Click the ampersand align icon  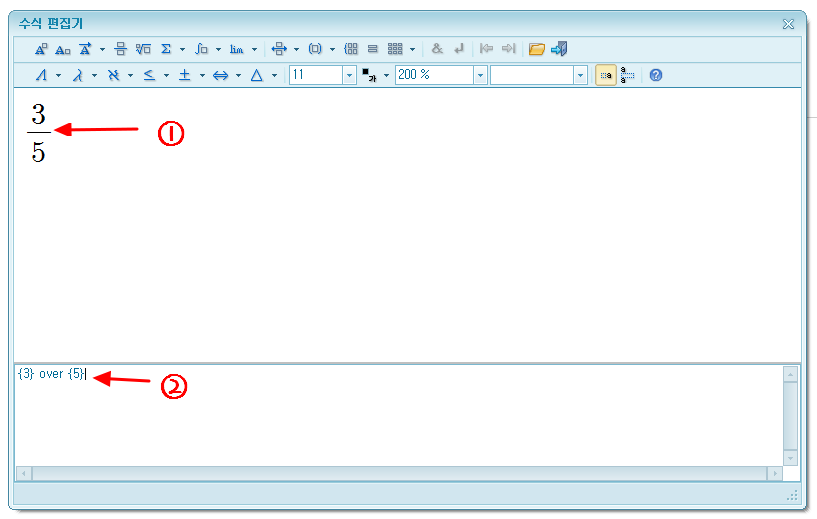[x=437, y=50]
